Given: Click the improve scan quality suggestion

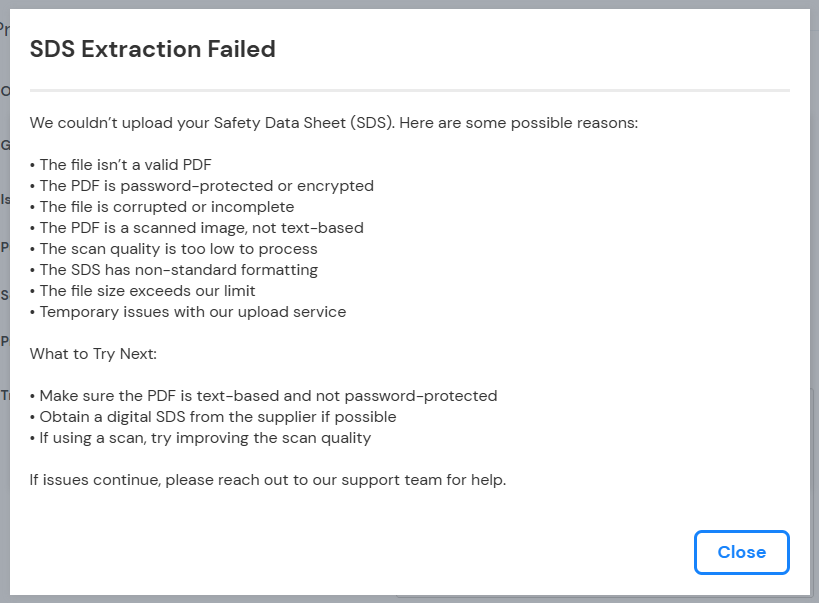Looking at the screenshot, I should (200, 437).
